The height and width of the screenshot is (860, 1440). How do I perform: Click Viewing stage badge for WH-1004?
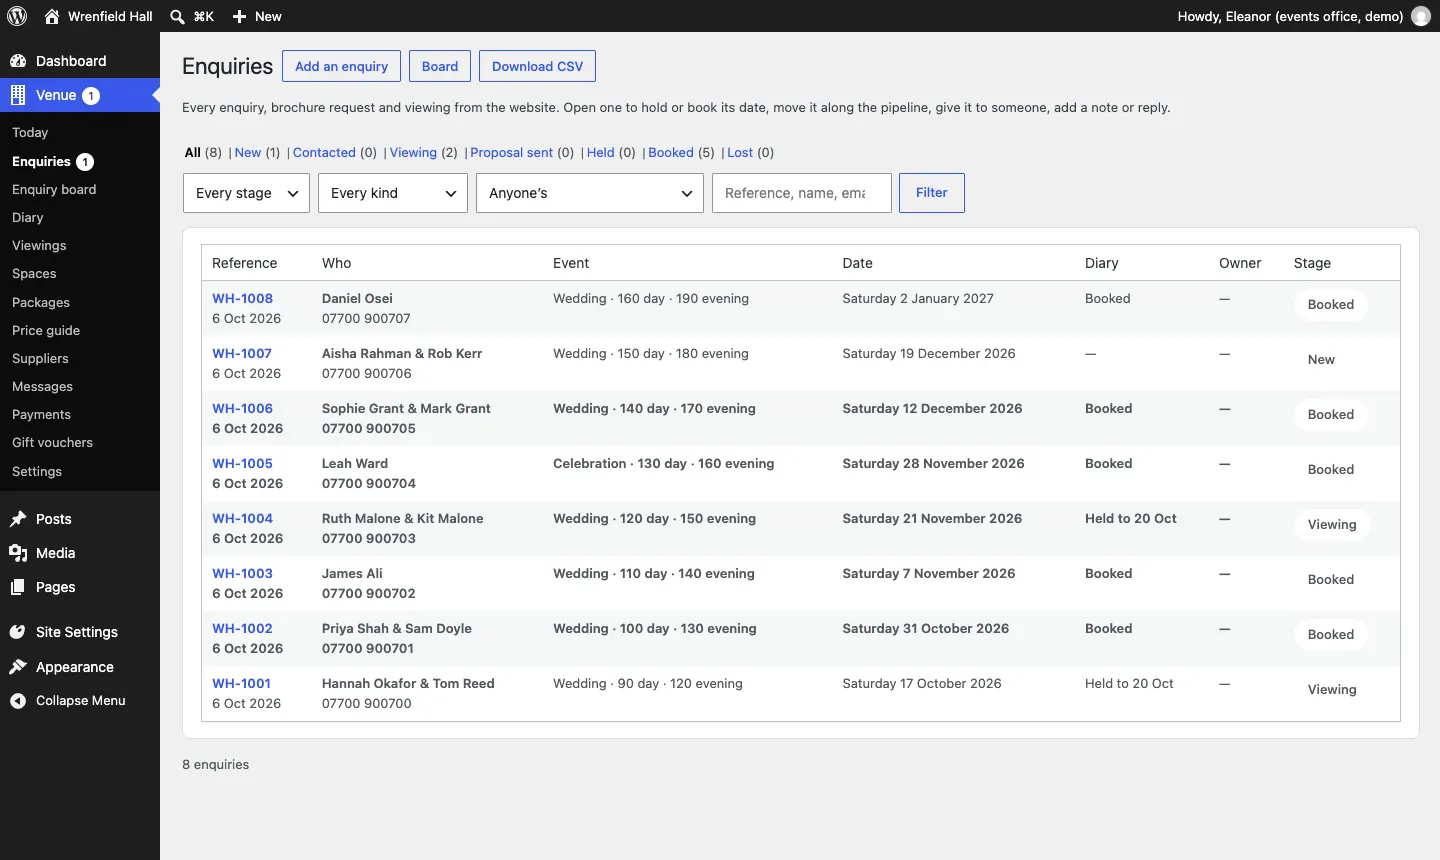pyautogui.click(x=1332, y=525)
